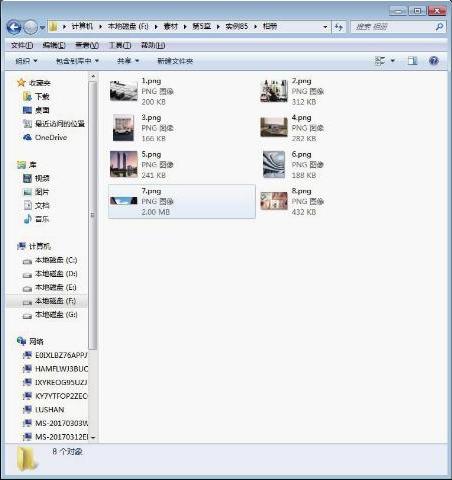Image resolution: width=452 pixels, height=480 pixels.
Task: Open the 共享 dropdown in toolbar
Action: point(128,61)
